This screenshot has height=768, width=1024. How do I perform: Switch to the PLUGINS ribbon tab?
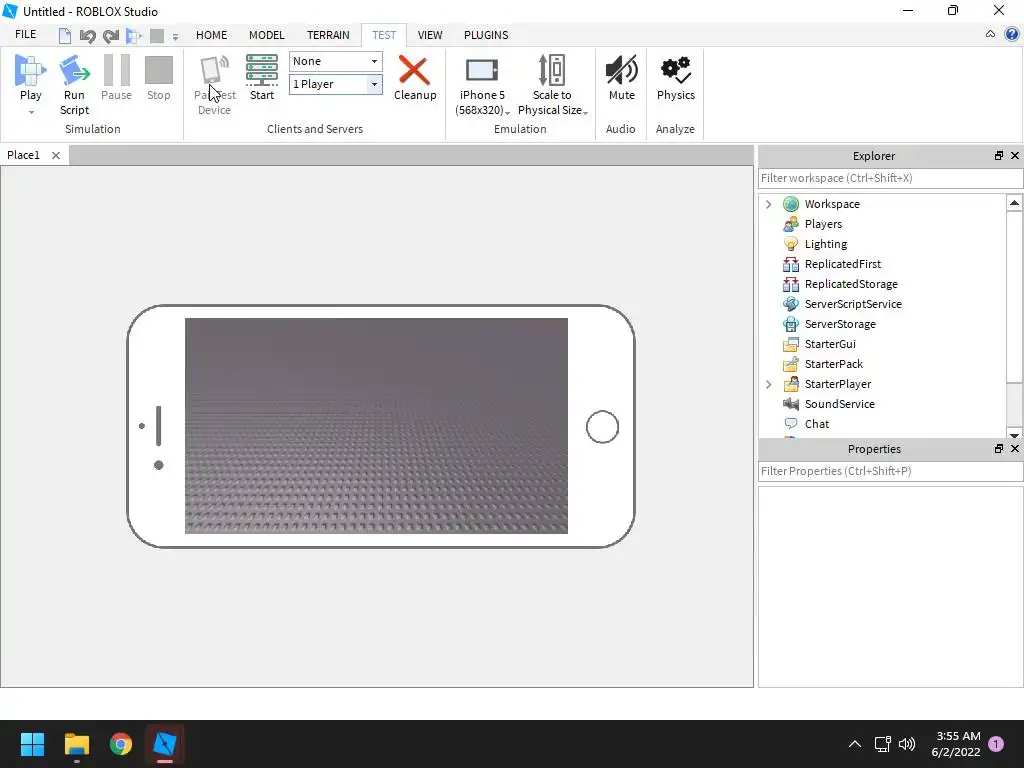(x=486, y=35)
